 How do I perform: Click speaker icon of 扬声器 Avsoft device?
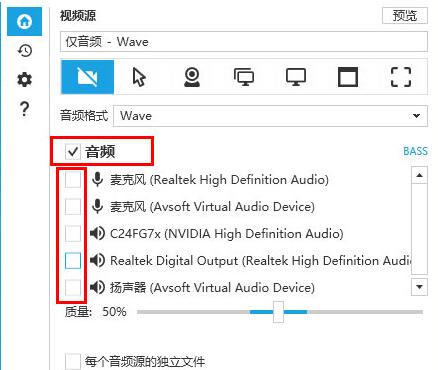(97, 287)
